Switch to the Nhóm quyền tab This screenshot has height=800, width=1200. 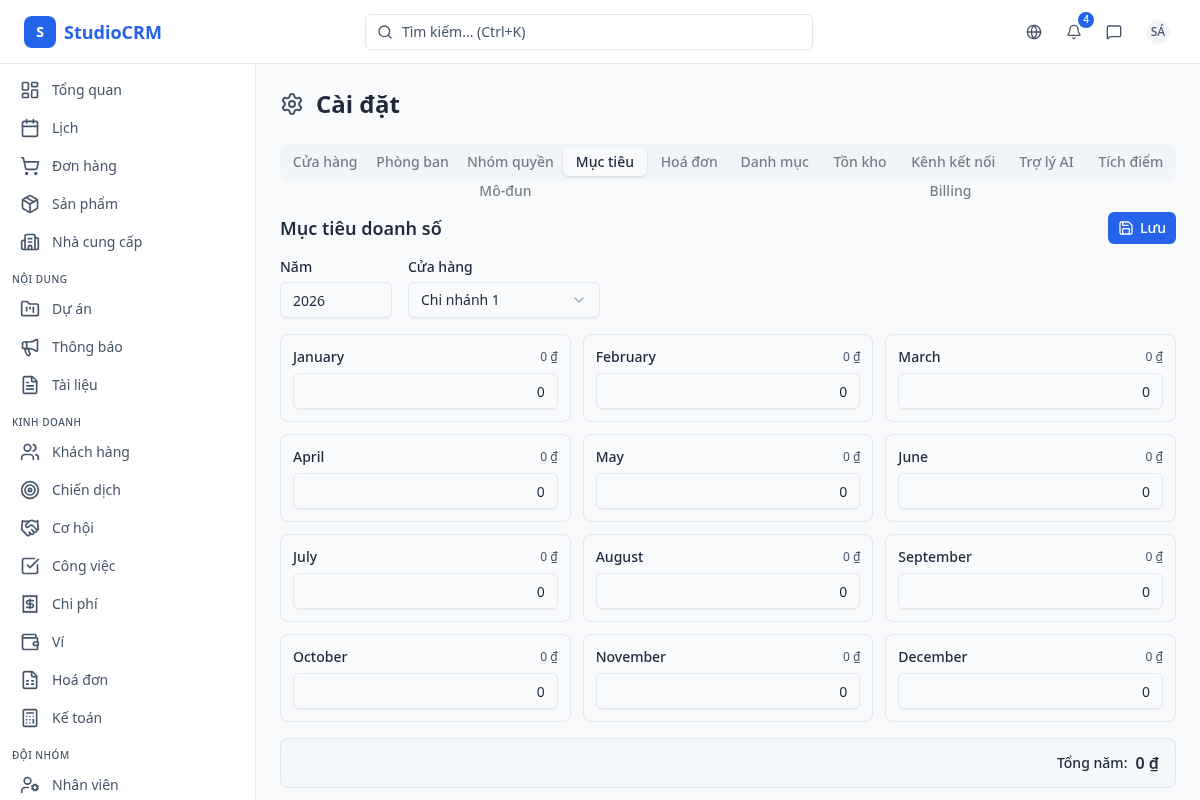tap(510, 162)
